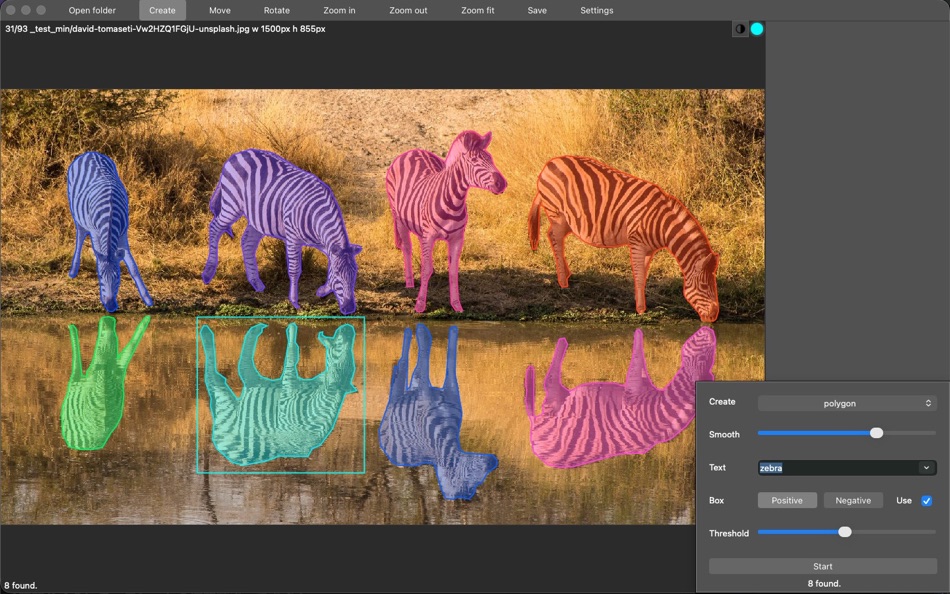
Task: Click into the zebra text field
Action: tap(835, 468)
